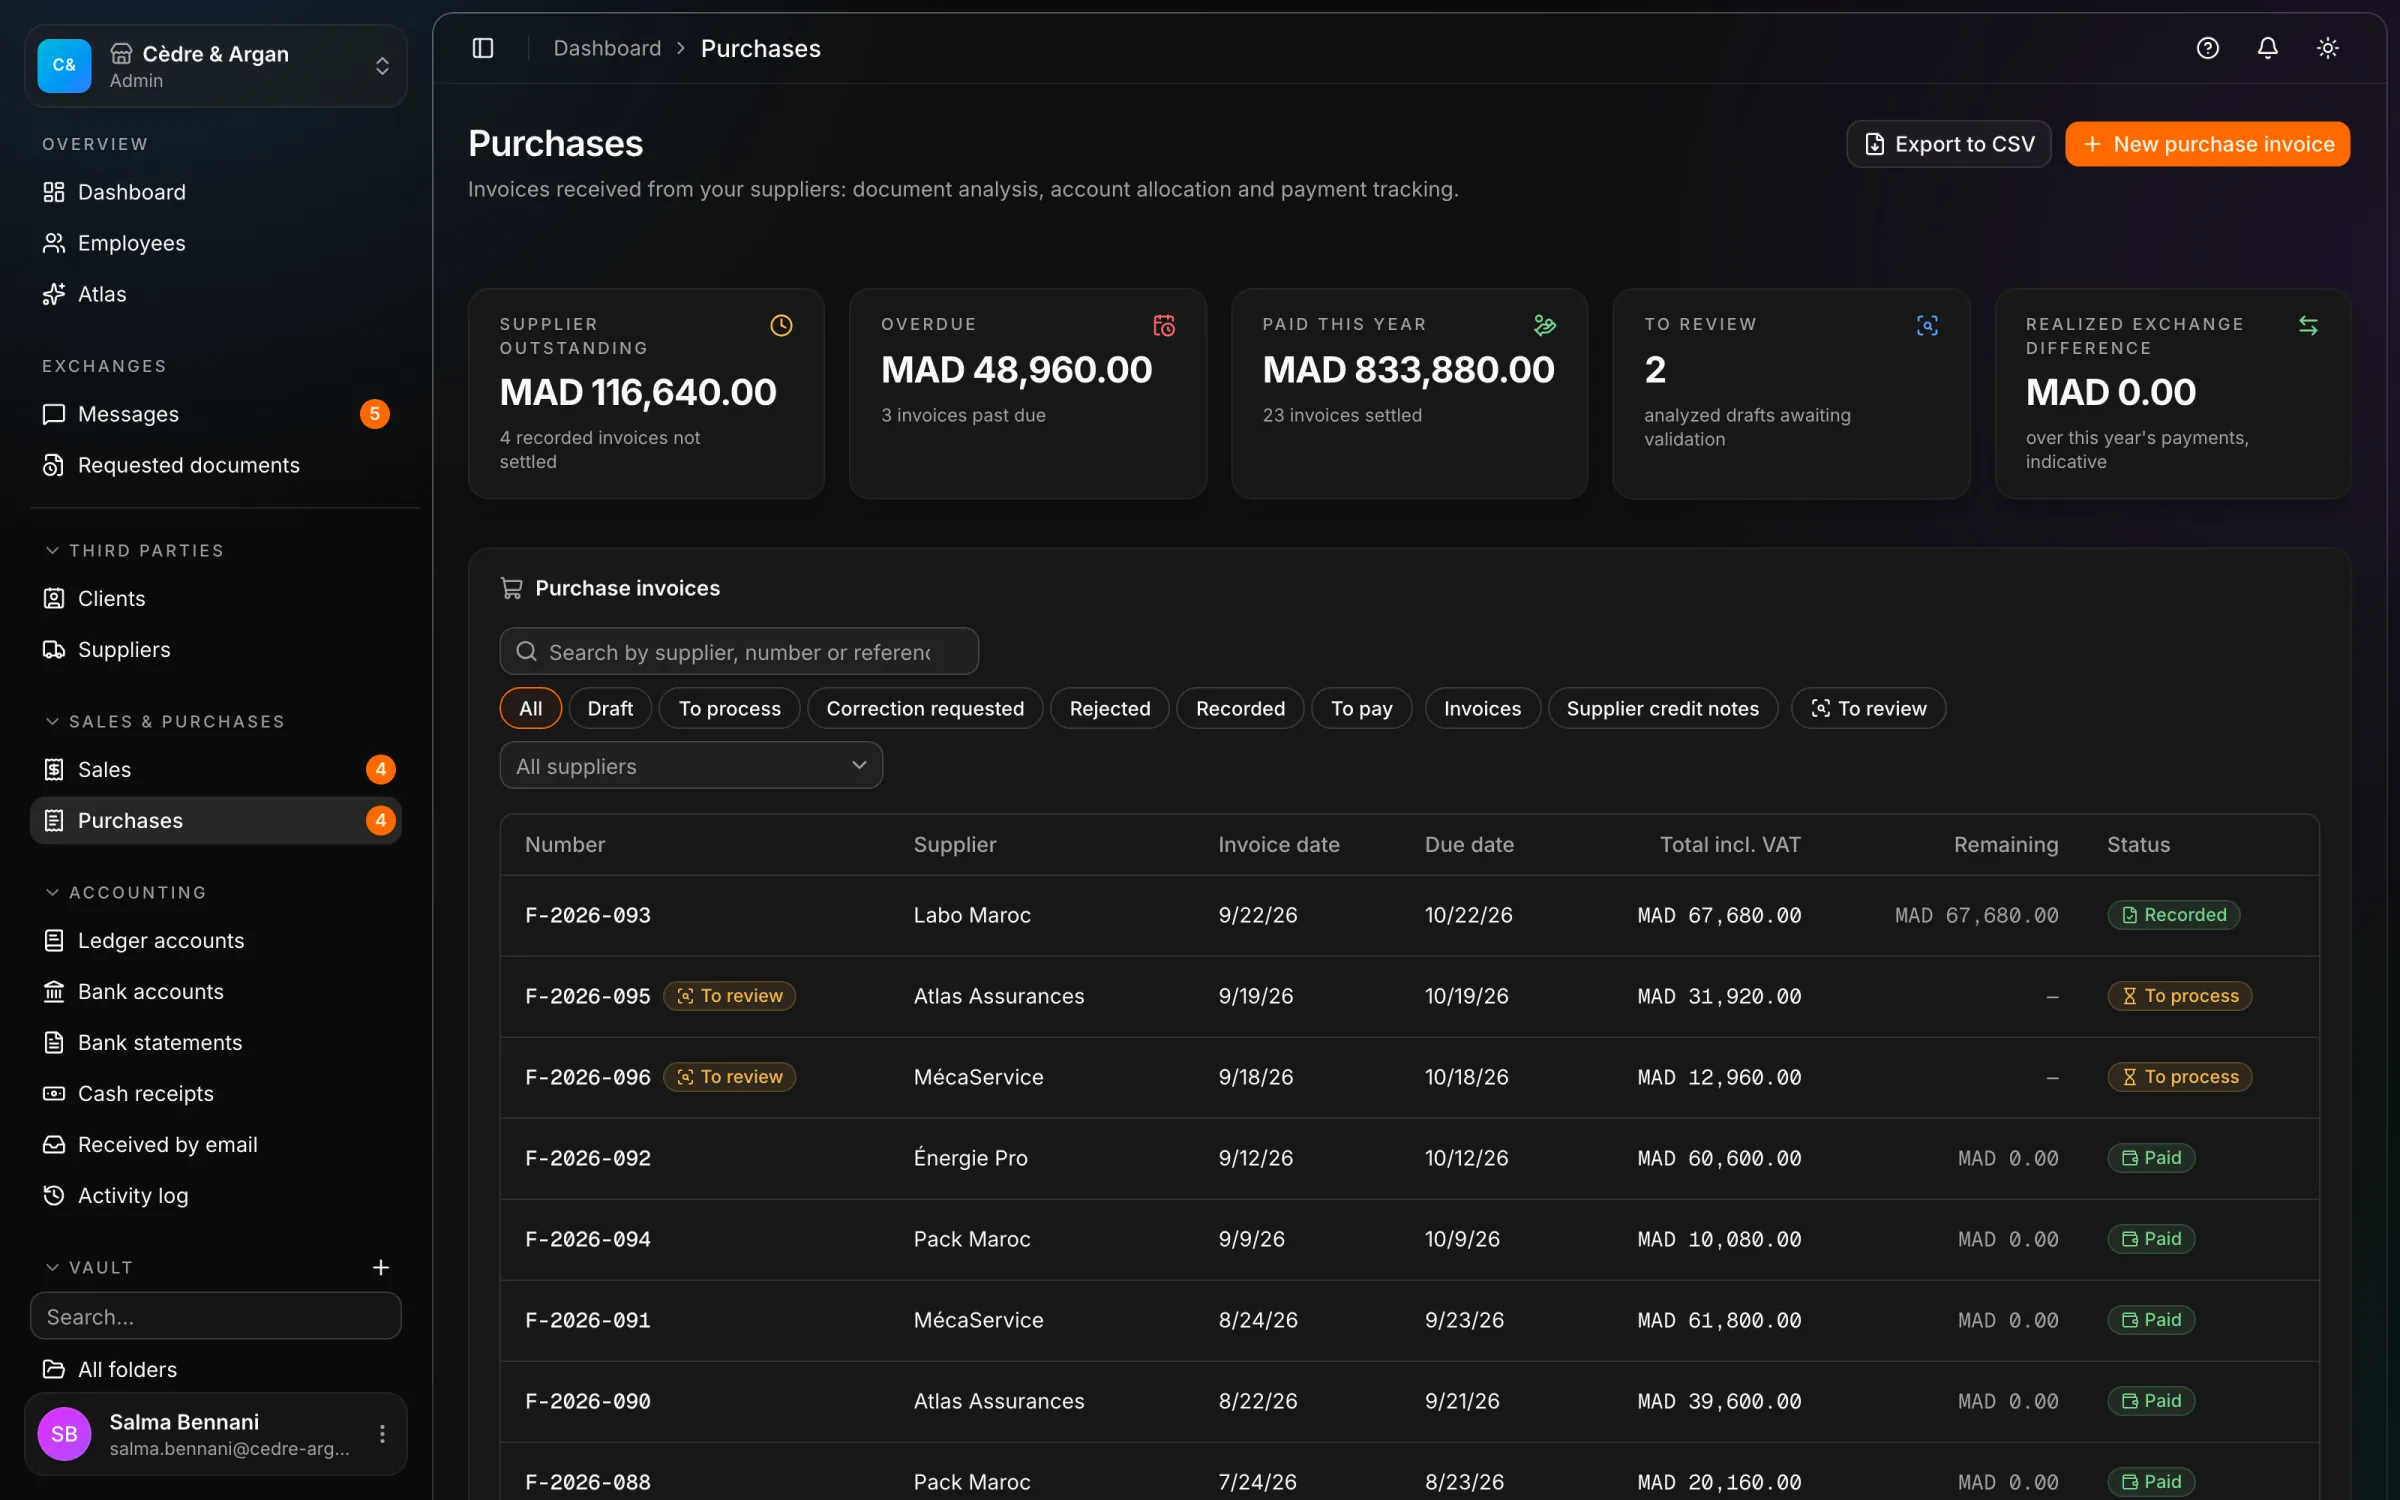Collapse the Vault section
The height and width of the screenshot is (1500, 2400).
[90, 1267]
